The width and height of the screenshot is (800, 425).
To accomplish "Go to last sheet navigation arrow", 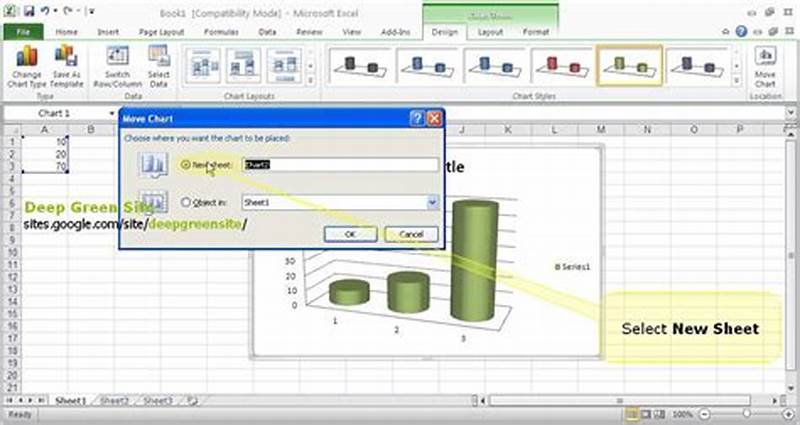I will (41, 401).
